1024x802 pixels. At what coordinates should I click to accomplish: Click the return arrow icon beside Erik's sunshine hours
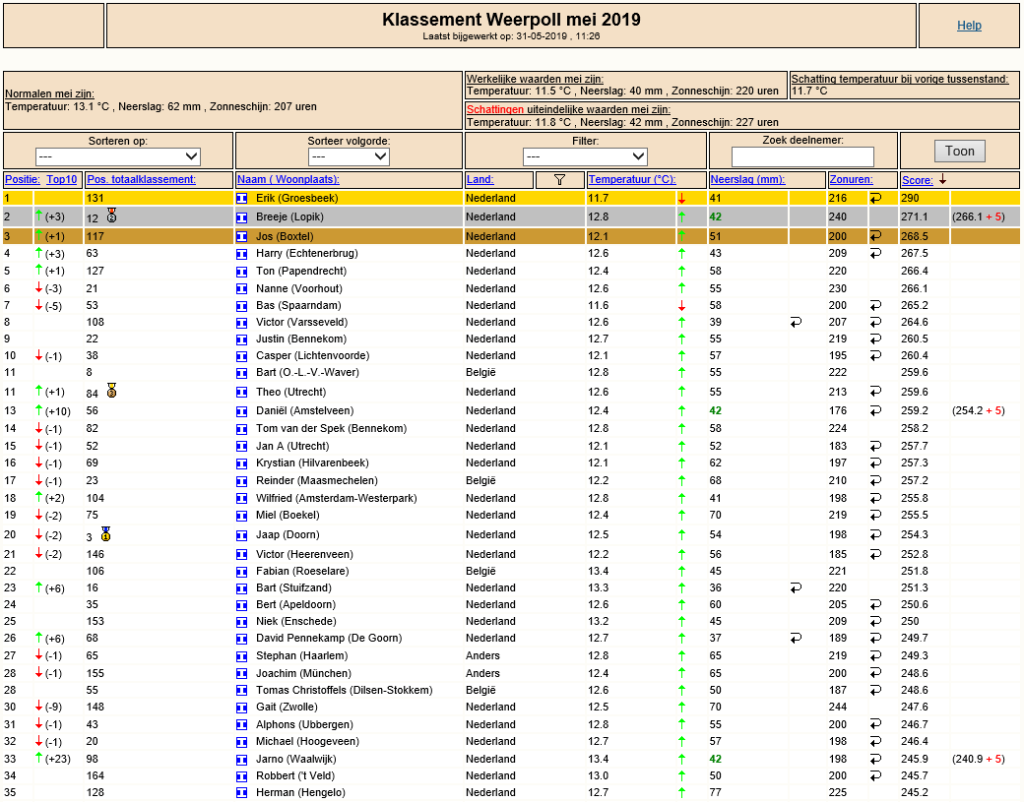(876, 198)
